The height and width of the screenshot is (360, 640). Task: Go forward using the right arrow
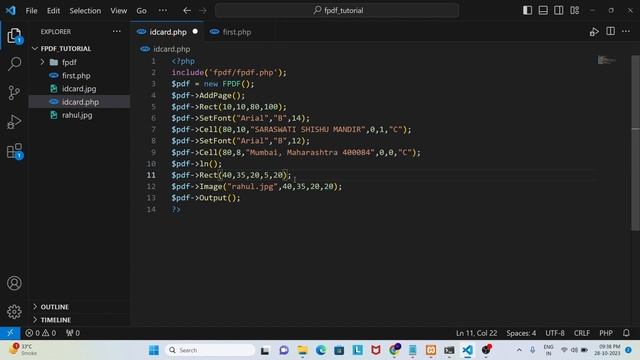[203, 10]
